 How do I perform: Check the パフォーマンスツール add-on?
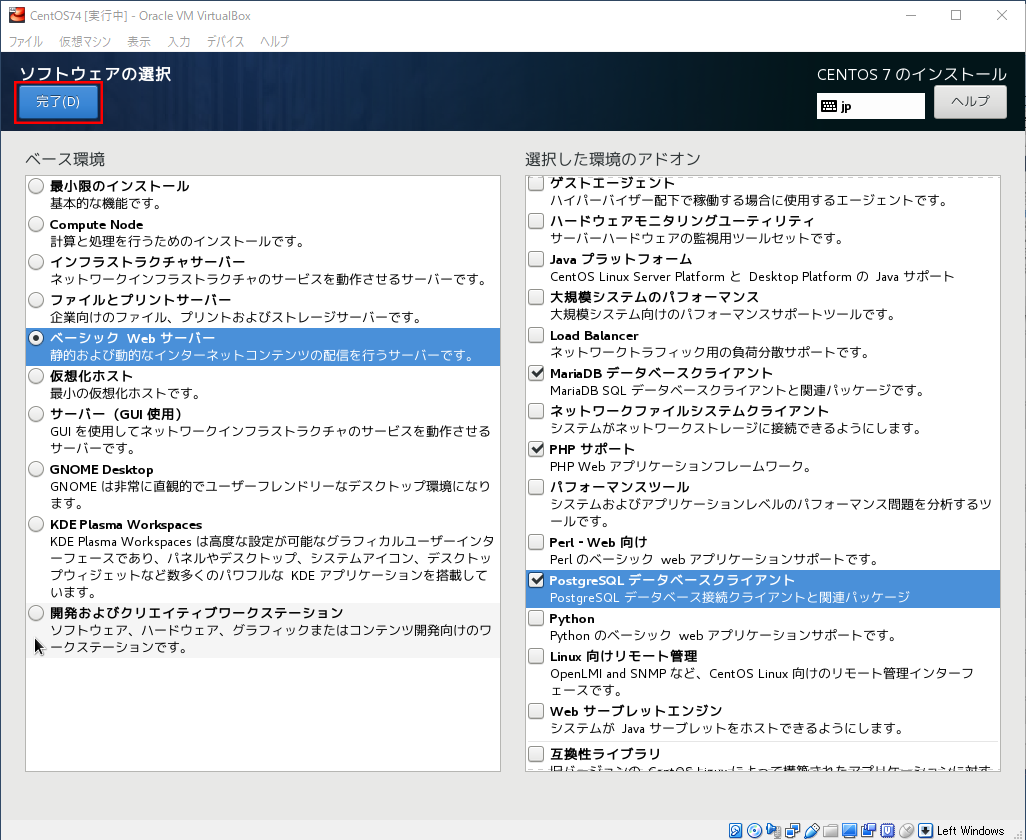536,487
